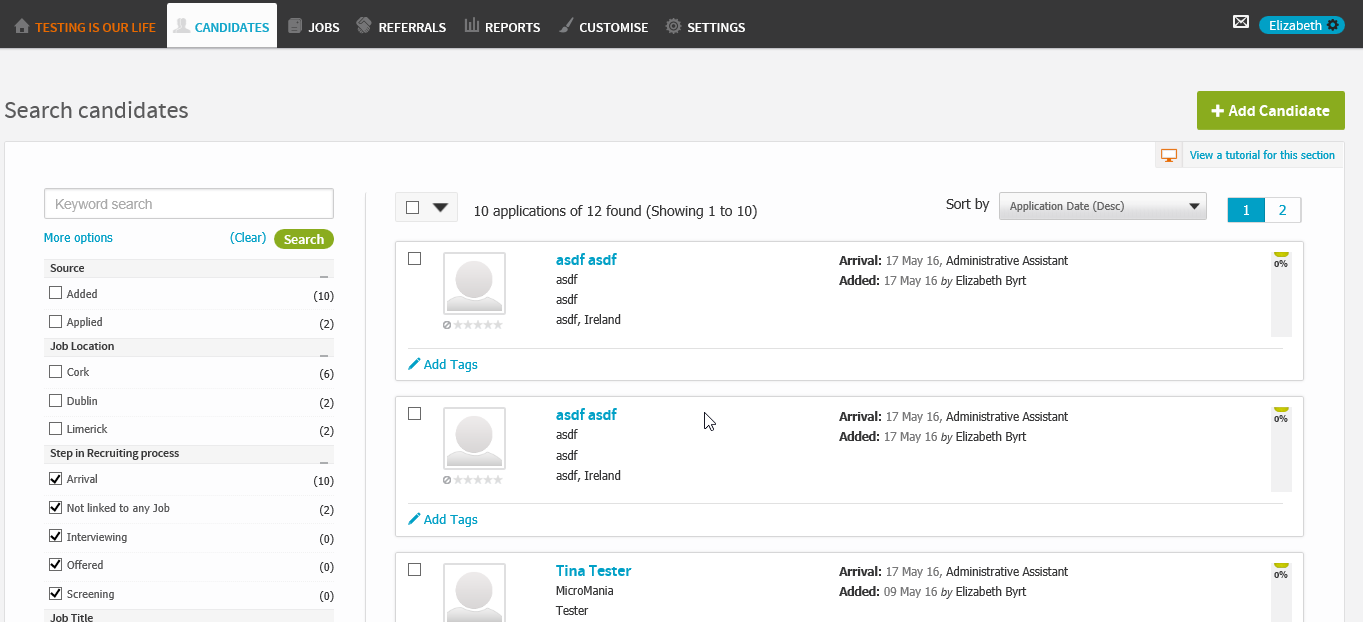The width and height of the screenshot is (1363, 622).
Task: Click the pencil icon beside first Add Tags
Action: [414, 364]
